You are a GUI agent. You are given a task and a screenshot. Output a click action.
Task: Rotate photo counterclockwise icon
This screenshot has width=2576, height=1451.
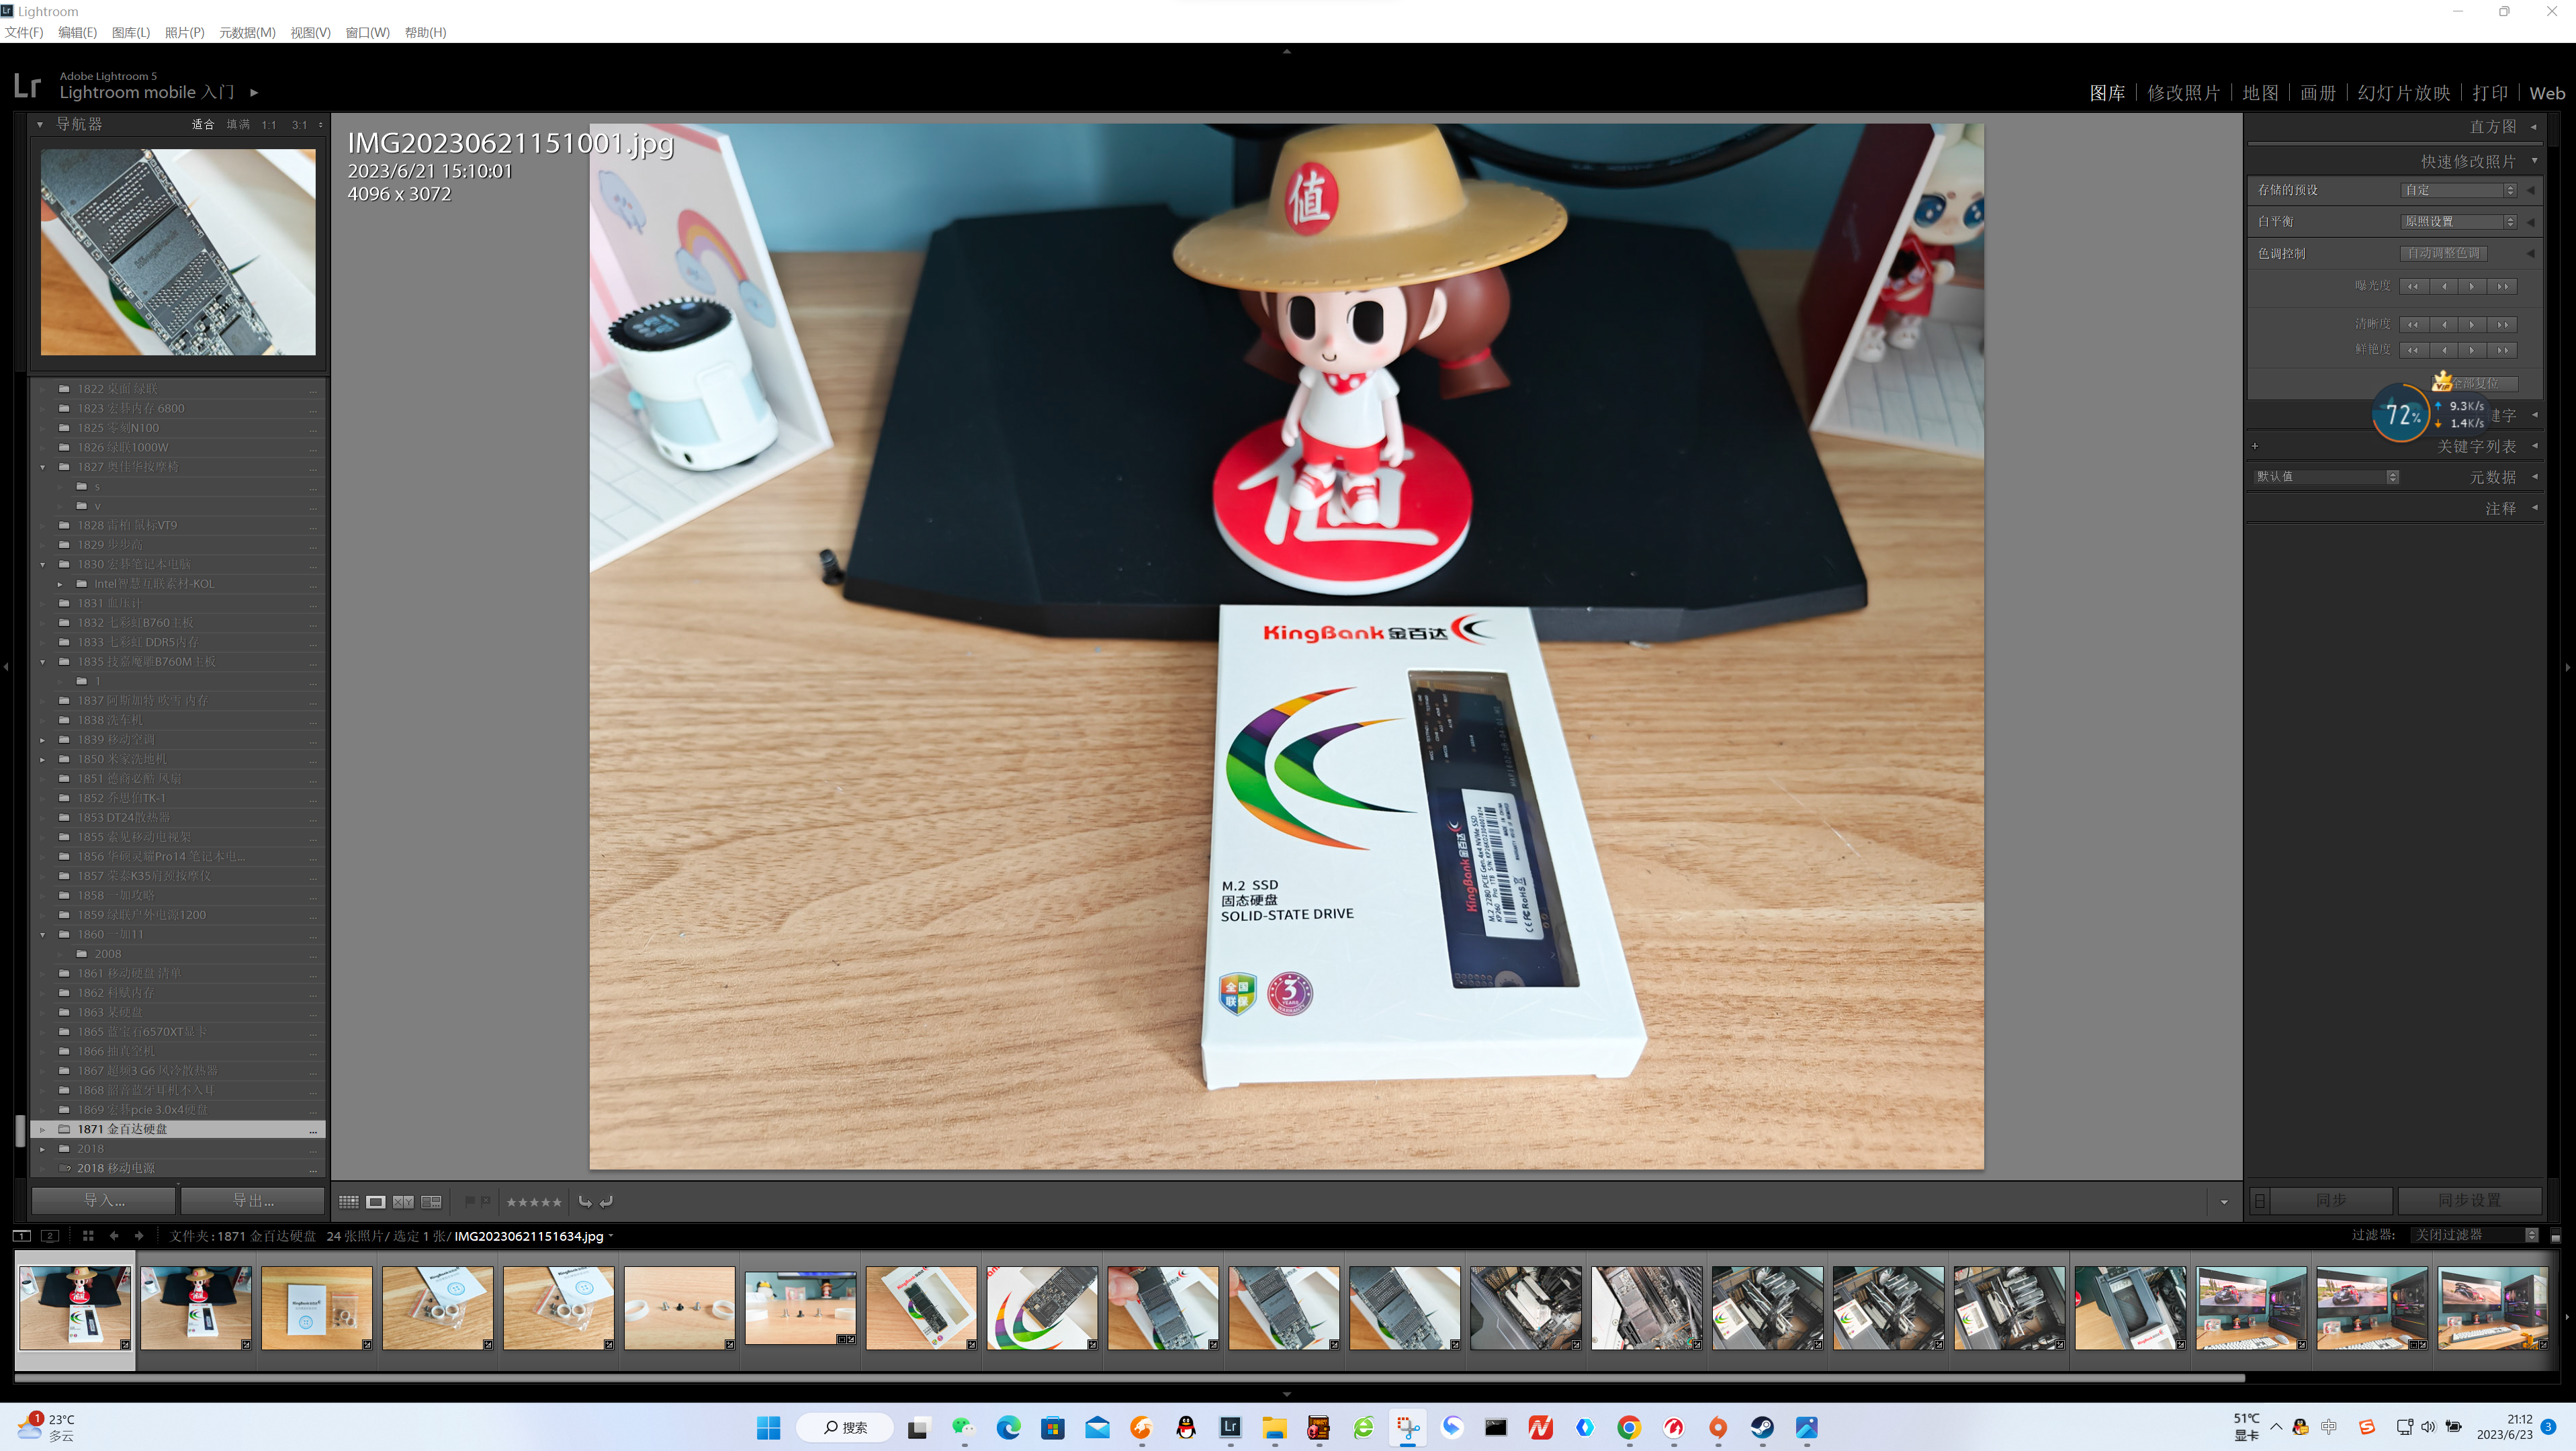tap(585, 1201)
